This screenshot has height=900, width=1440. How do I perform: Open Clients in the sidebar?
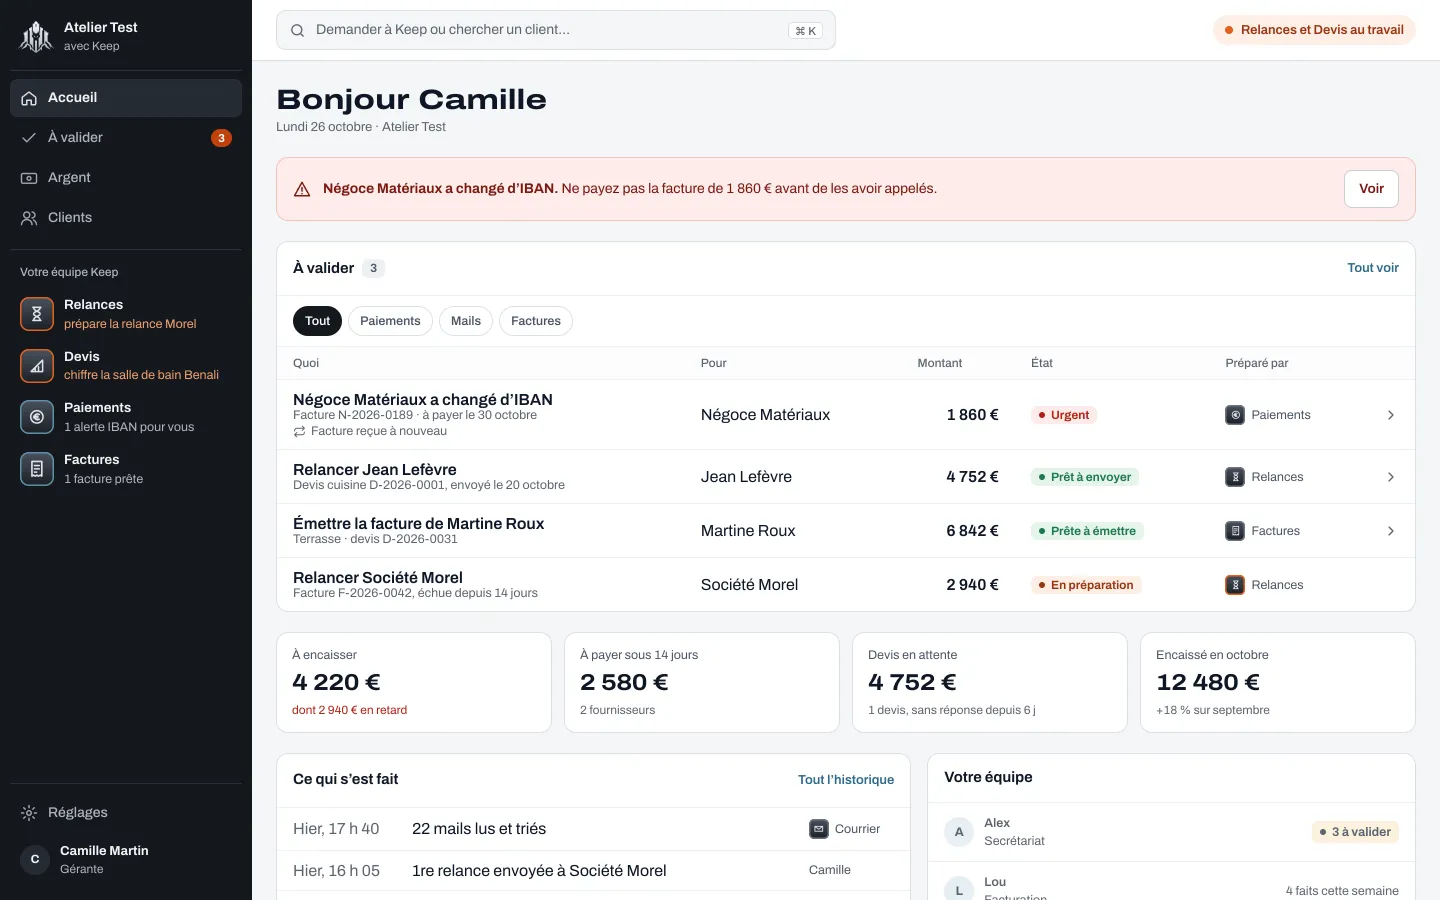click(126, 218)
